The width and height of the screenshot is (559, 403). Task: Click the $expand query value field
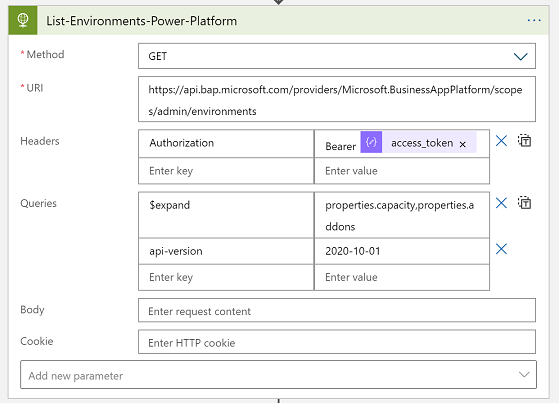[402, 215]
